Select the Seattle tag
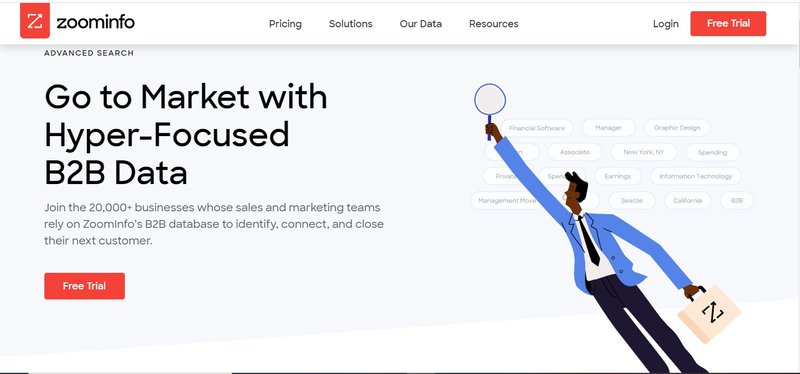The width and height of the screenshot is (800, 374). coord(632,201)
